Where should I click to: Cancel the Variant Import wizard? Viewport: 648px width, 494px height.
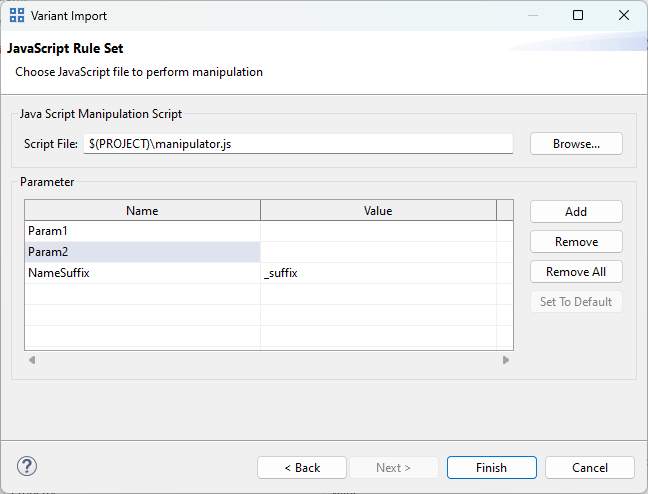pyautogui.click(x=590, y=468)
